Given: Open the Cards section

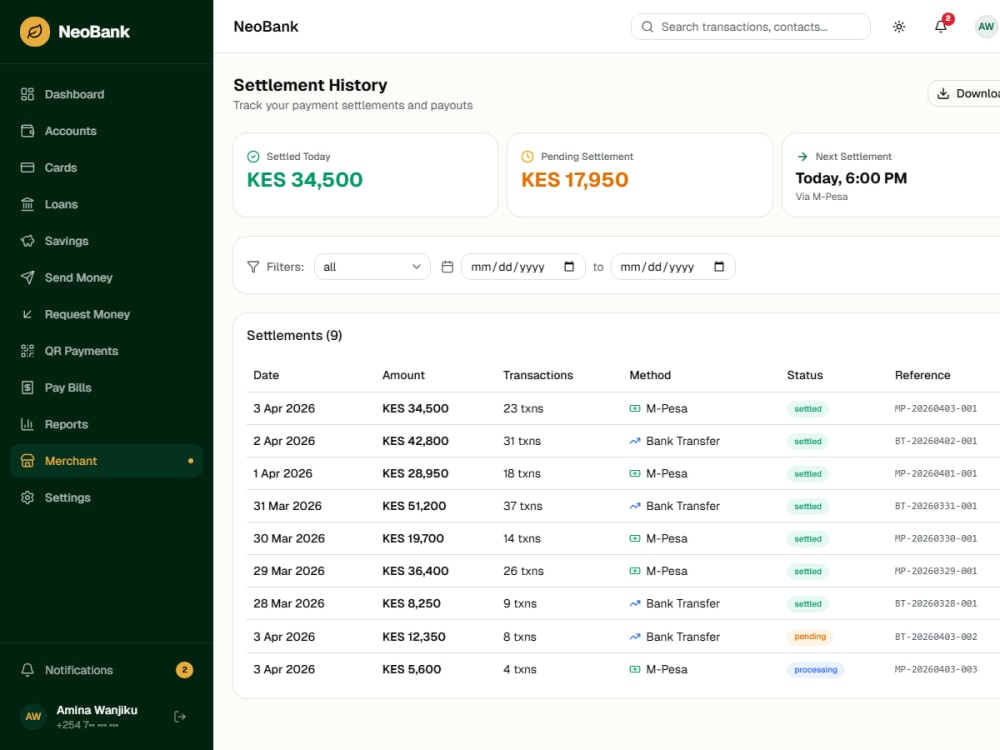Looking at the screenshot, I should pos(107,168).
